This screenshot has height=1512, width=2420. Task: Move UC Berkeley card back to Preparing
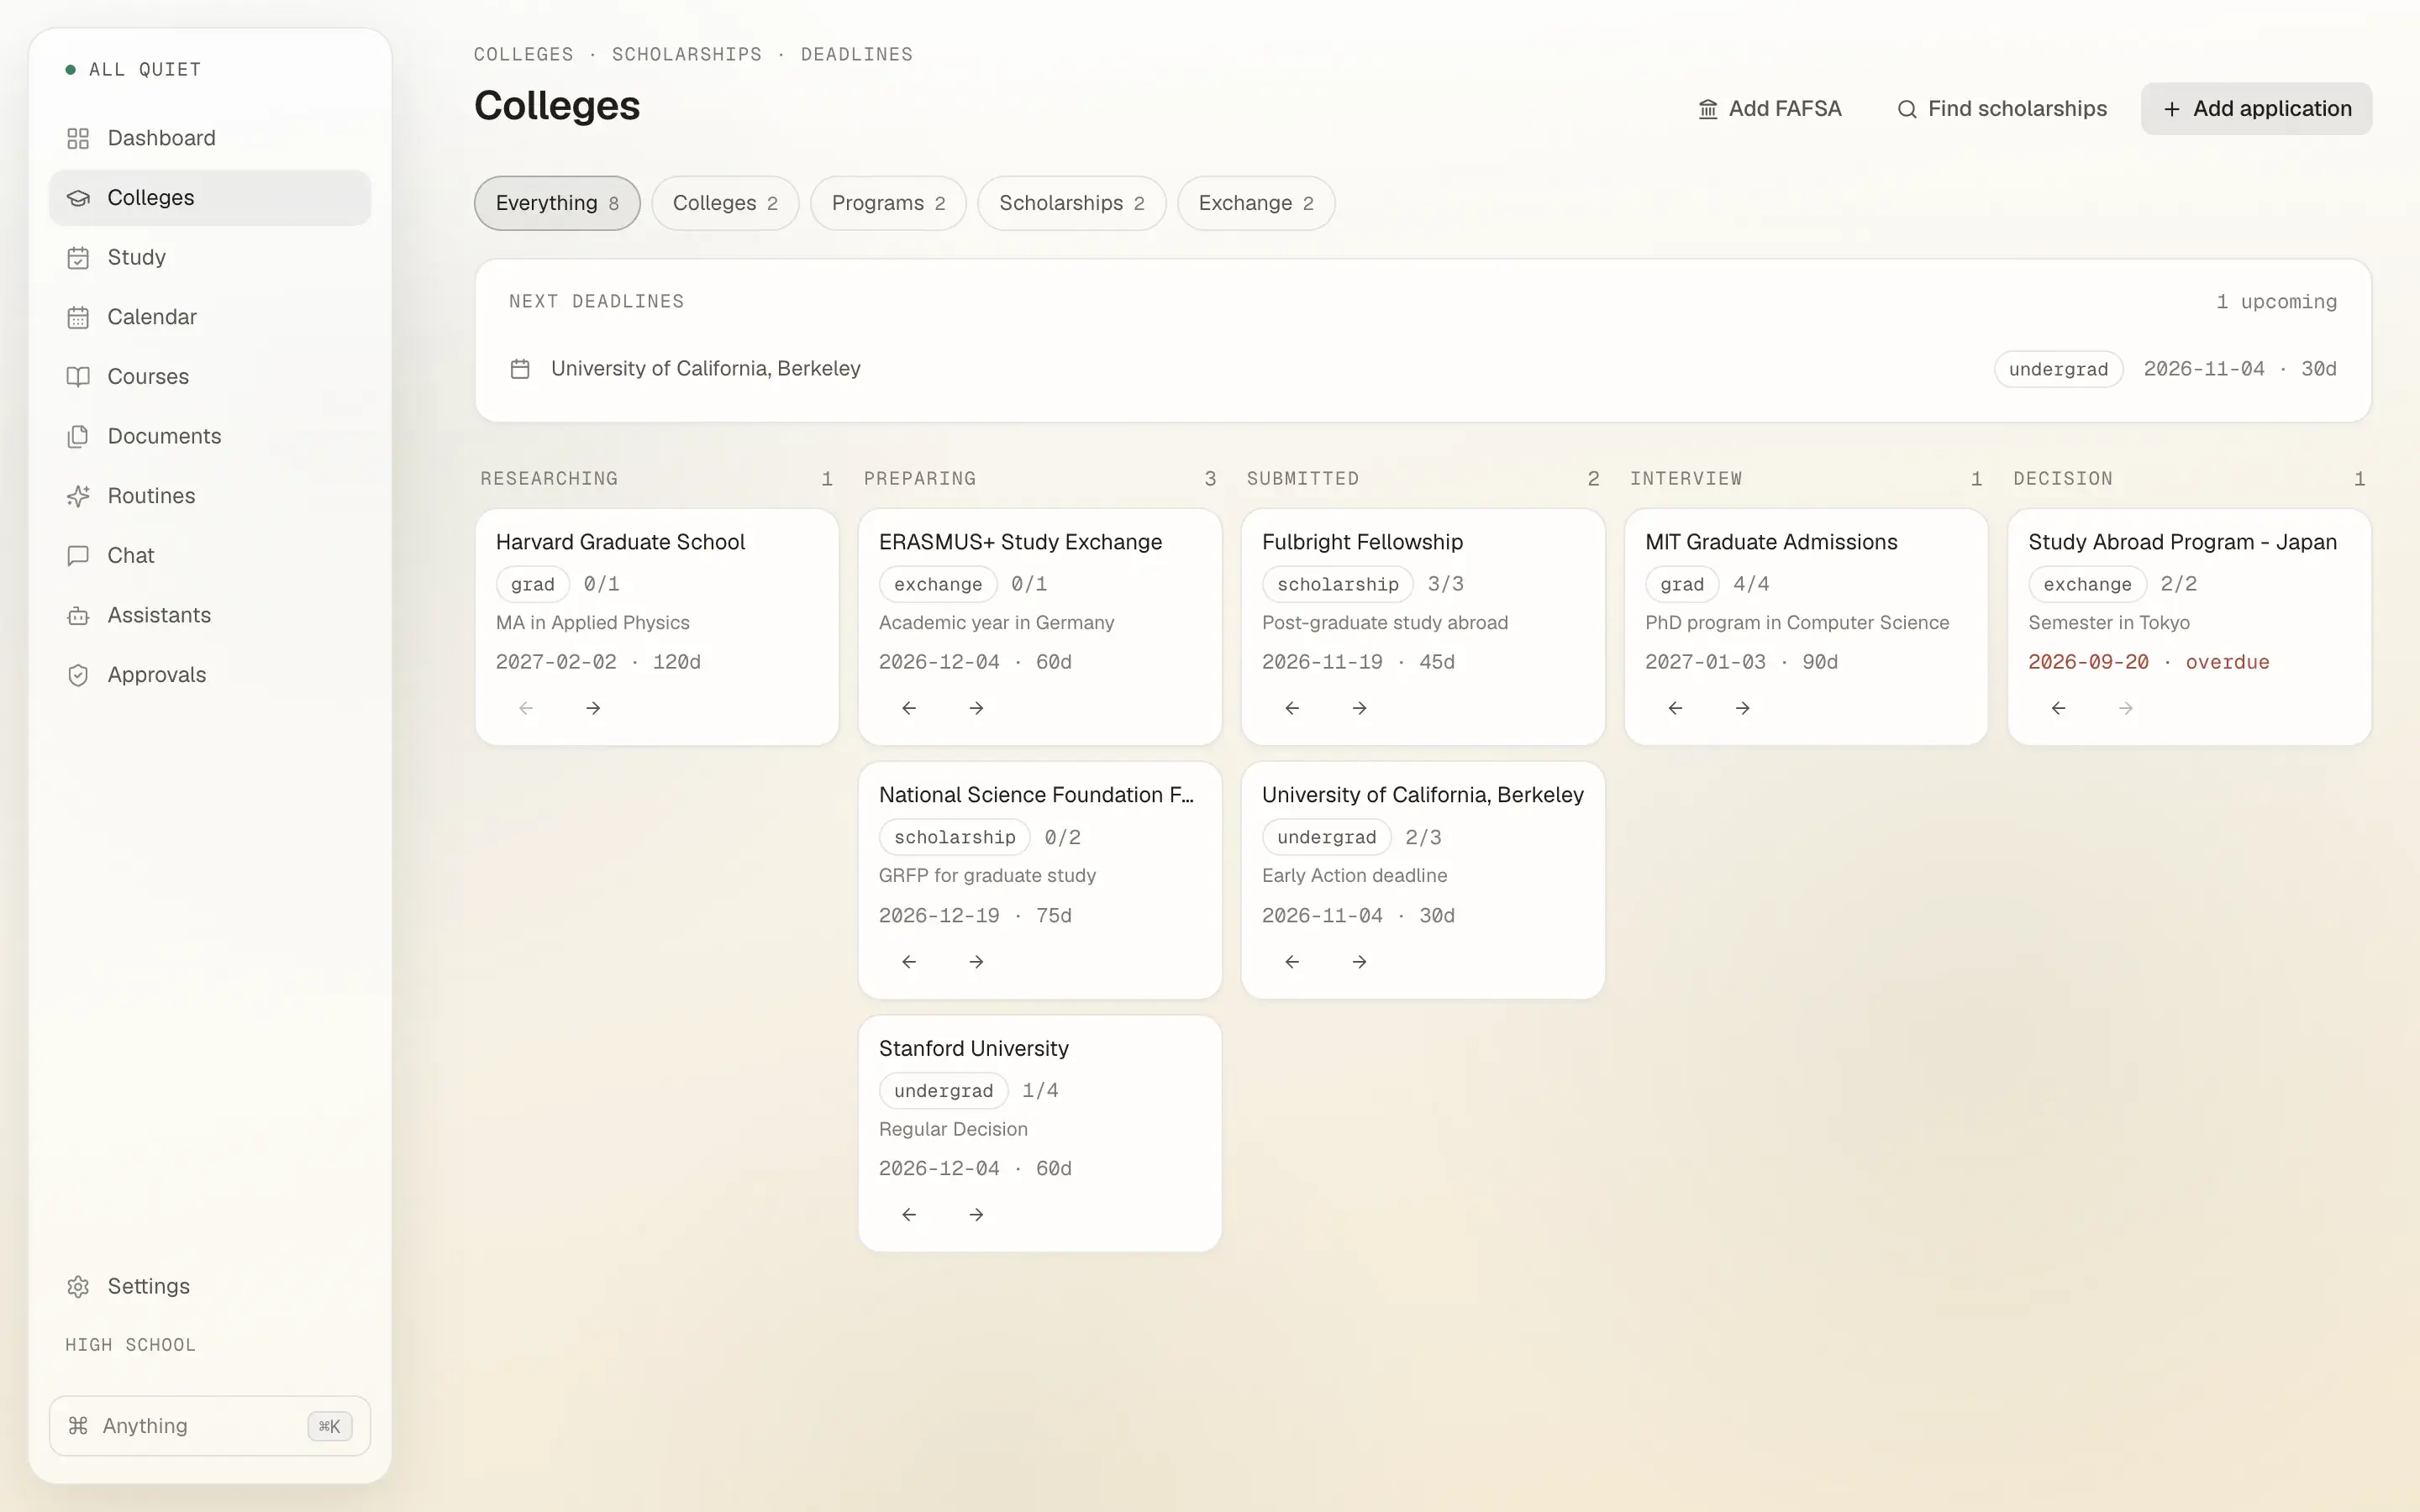(1292, 962)
